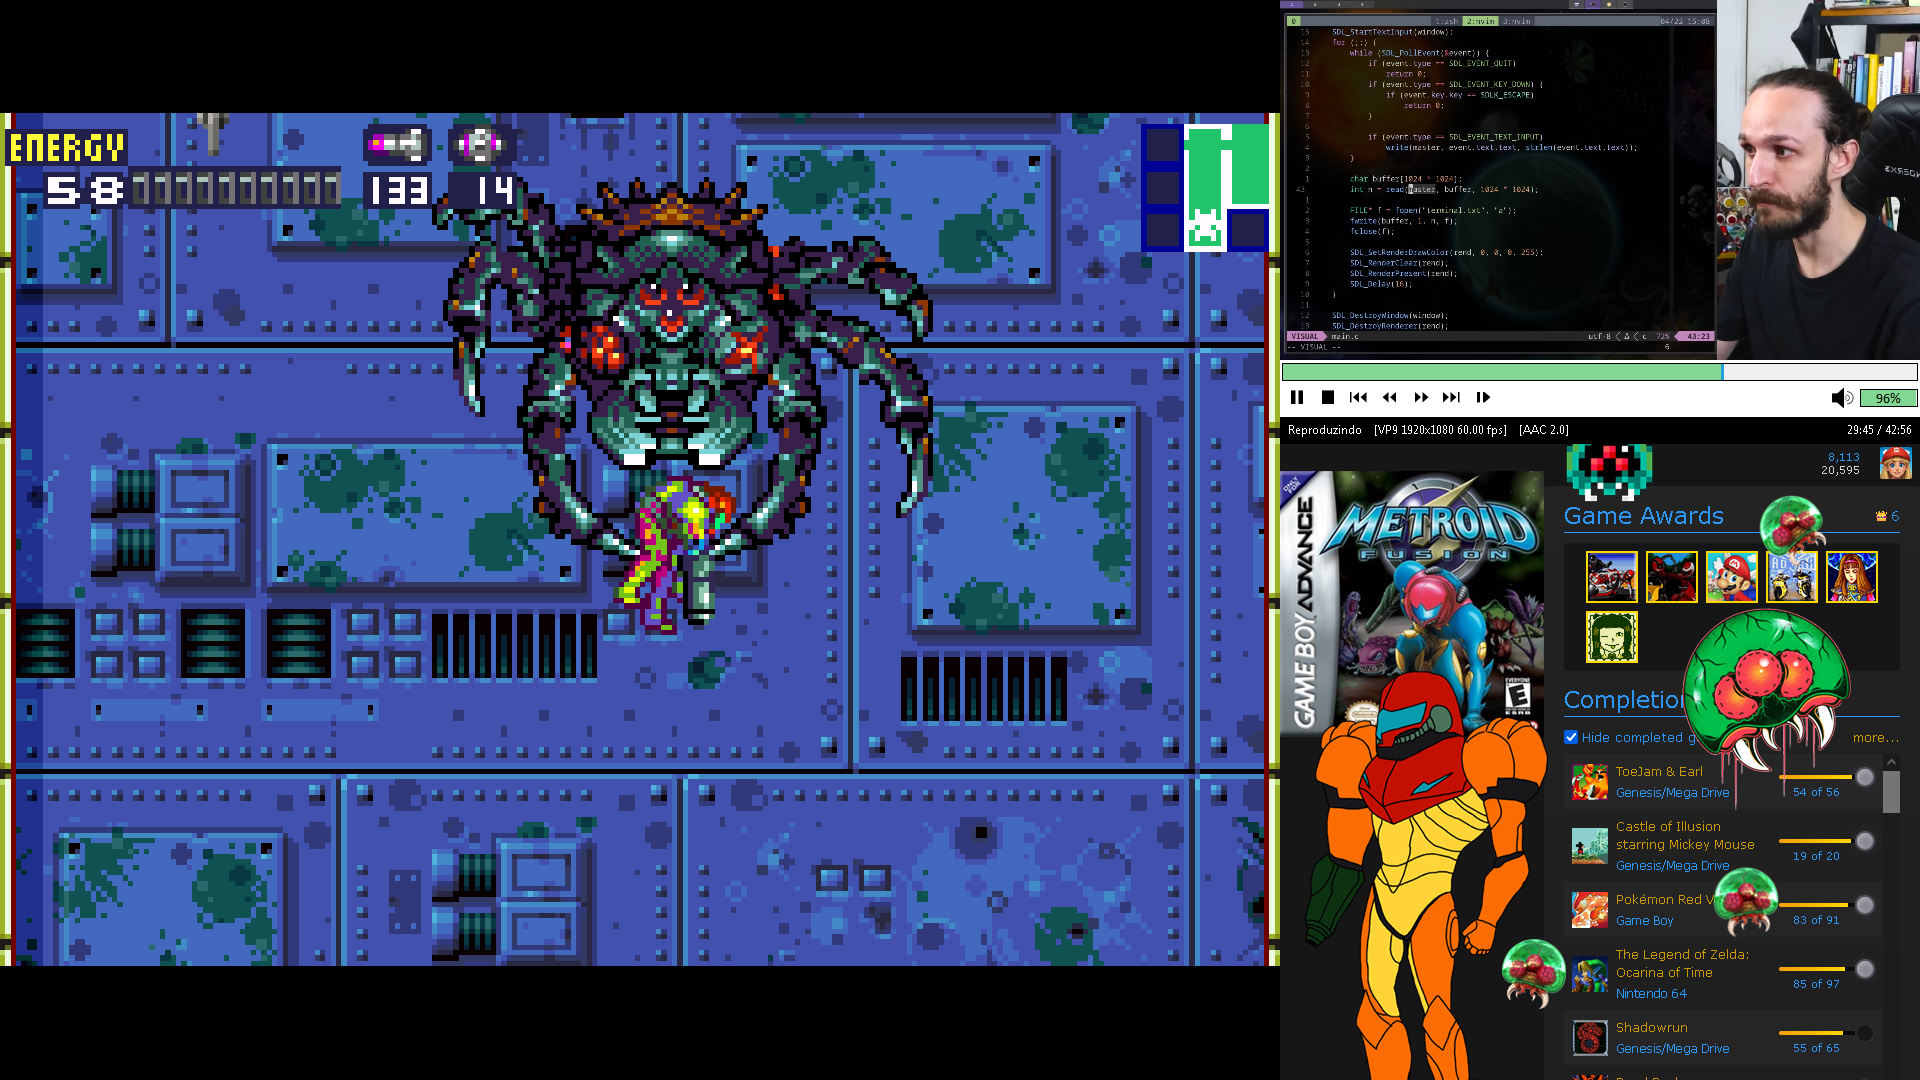Open Pokémon Red game icon
The height and width of the screenshot is (1080, 1920).
coord(1589,909)
